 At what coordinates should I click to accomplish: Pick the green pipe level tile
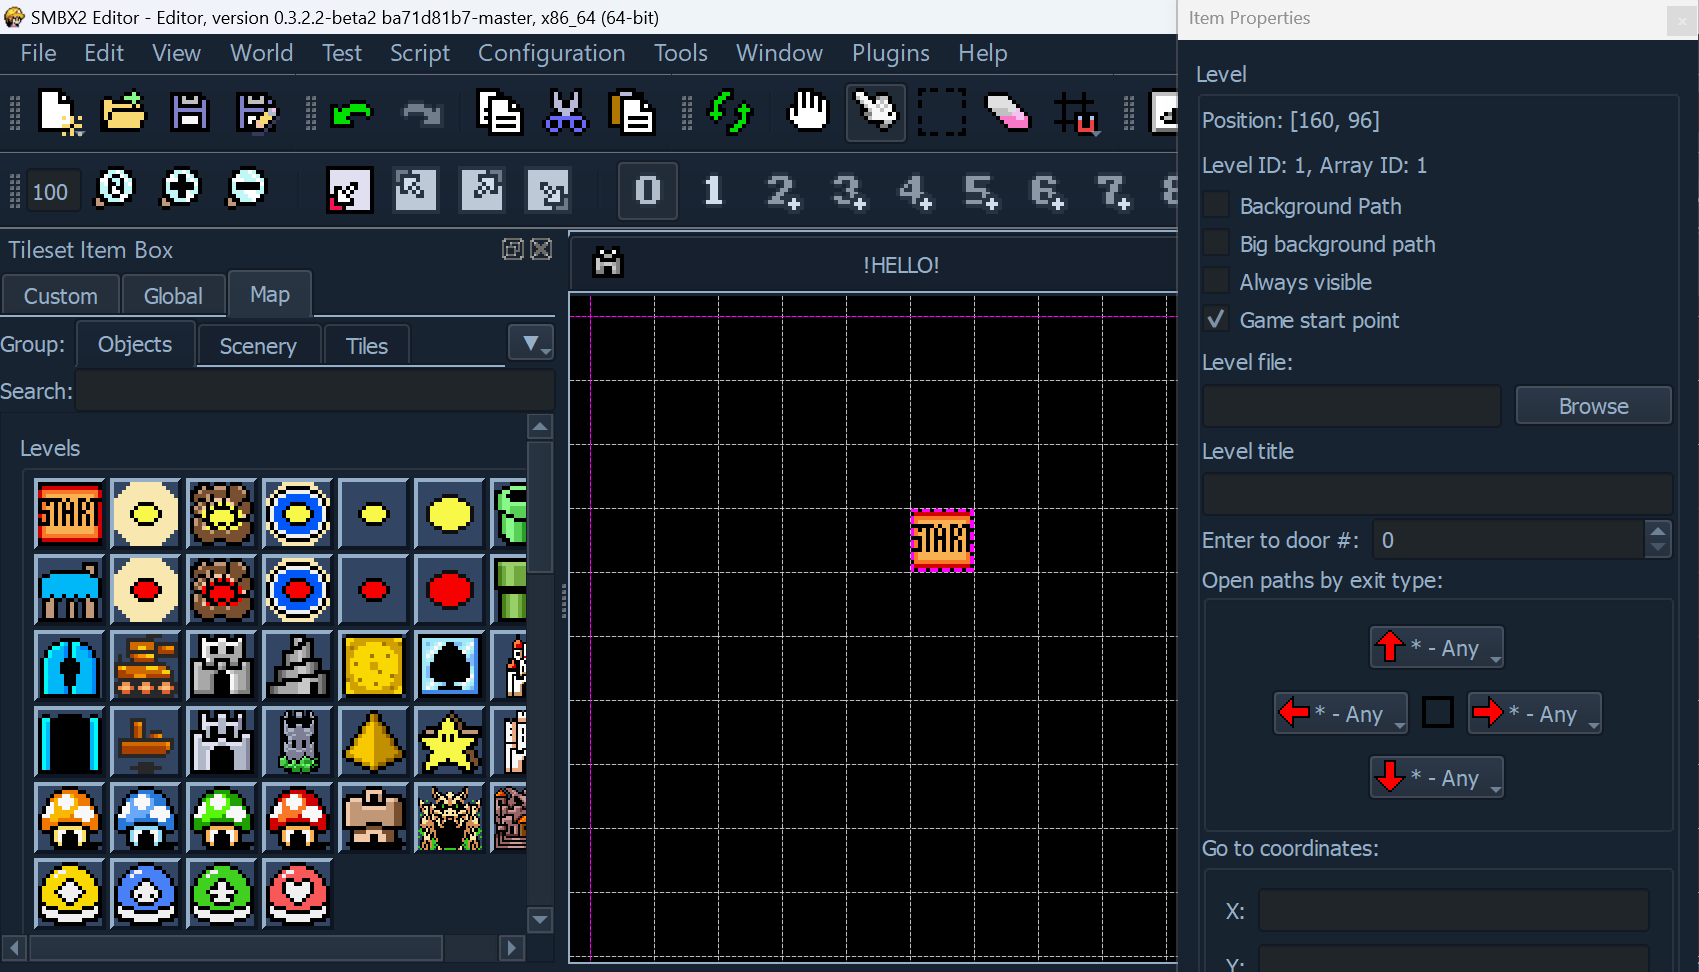[x=510, y=514]
